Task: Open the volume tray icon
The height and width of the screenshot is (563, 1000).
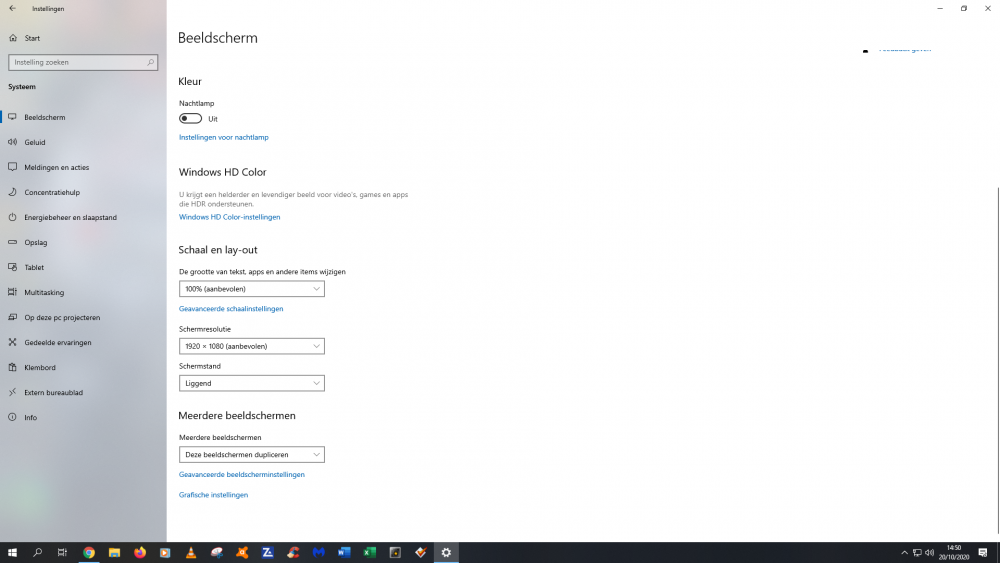Action: [929, 552]
